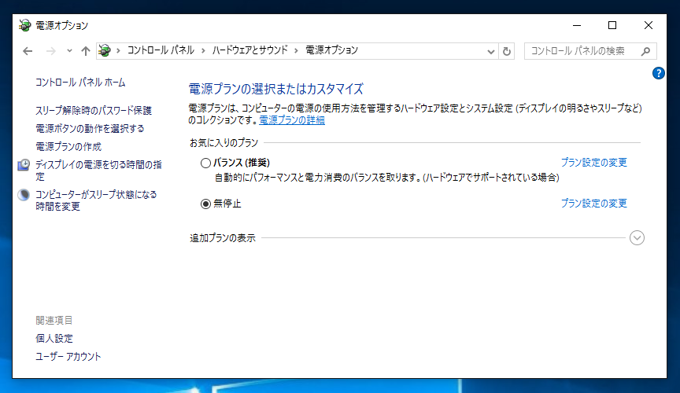Viewport: 680px width, 393px height.
Task: Select コントロール パネル in breadcrumb
Action: [160, 50]
